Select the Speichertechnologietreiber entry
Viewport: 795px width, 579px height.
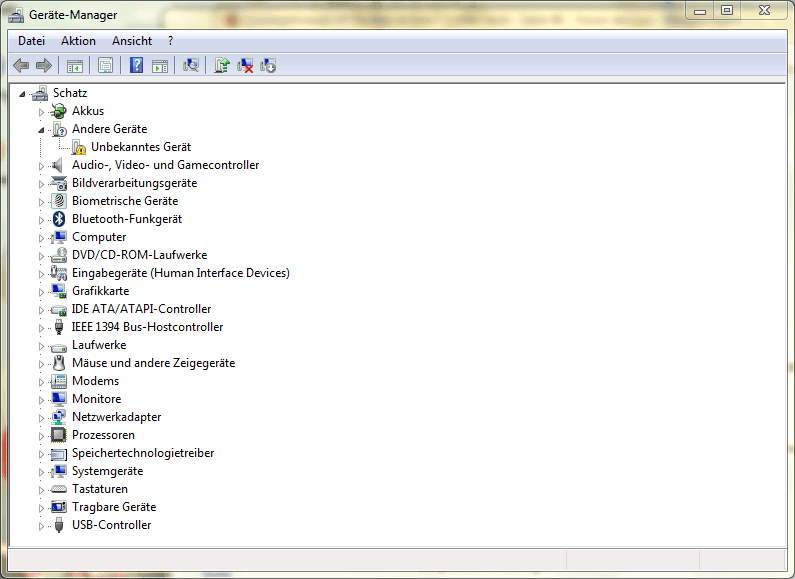[x=143, y=453]
